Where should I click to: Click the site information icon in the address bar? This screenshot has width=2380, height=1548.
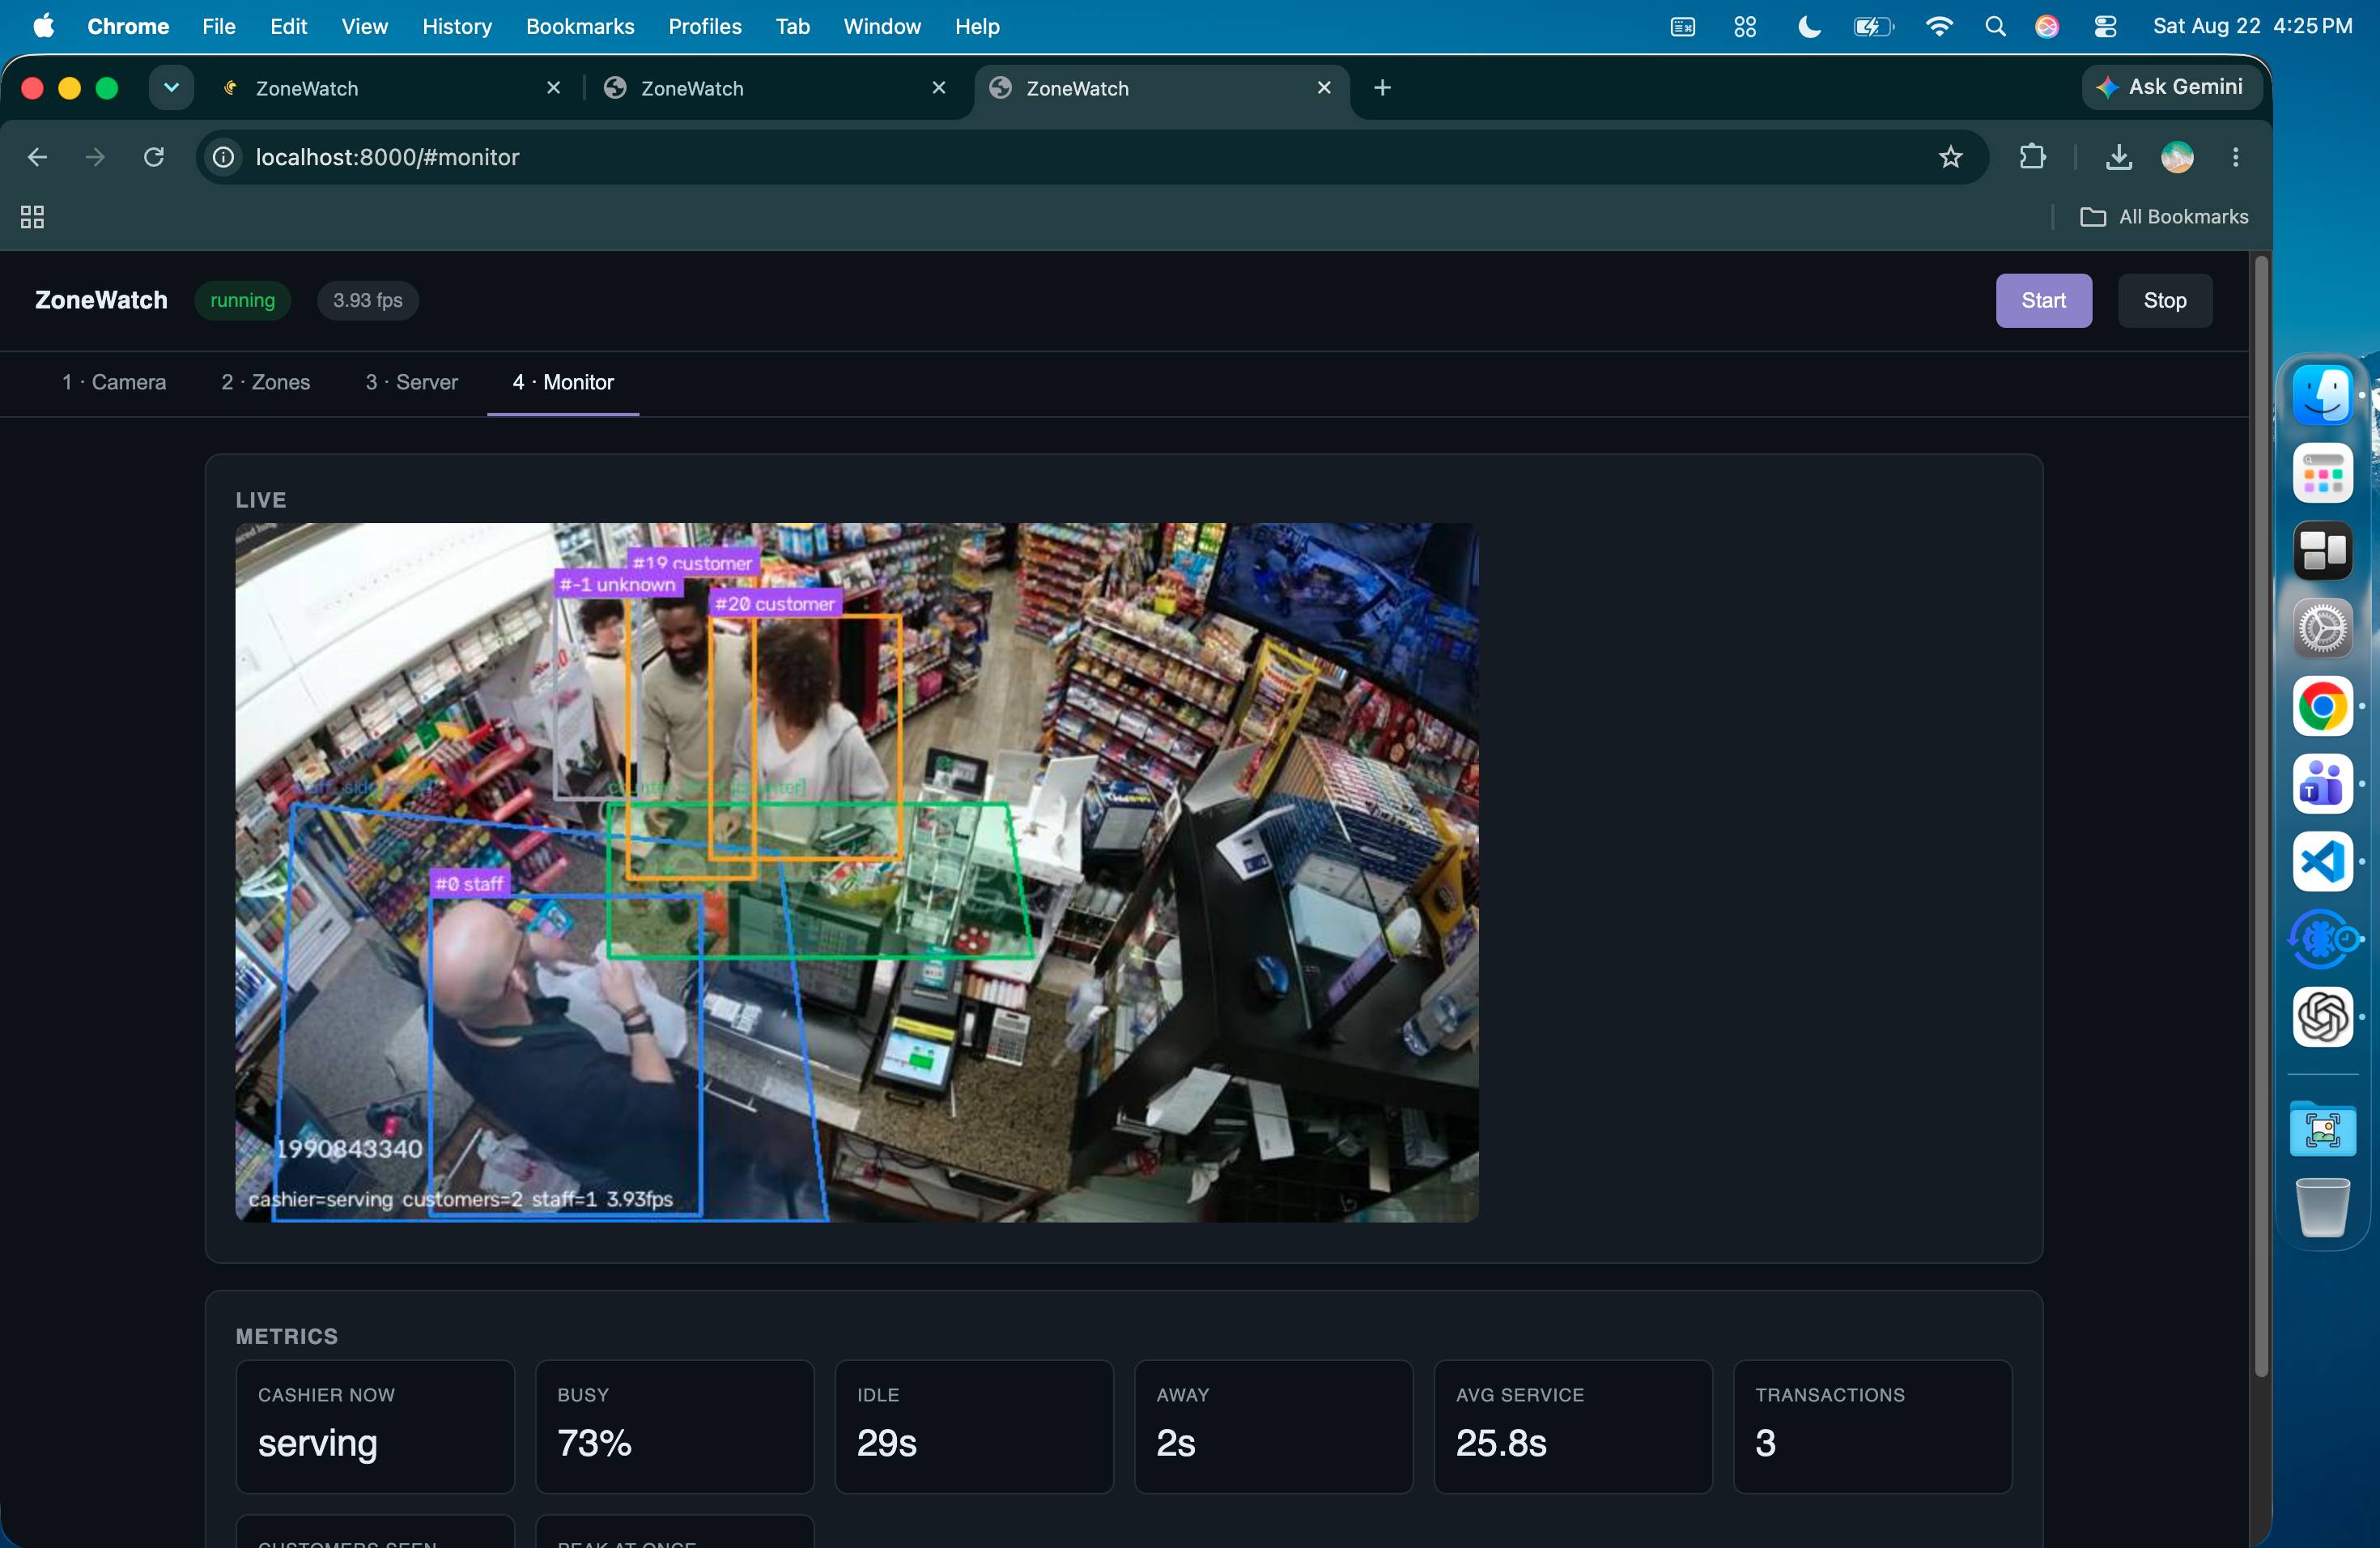click(224, 157)
